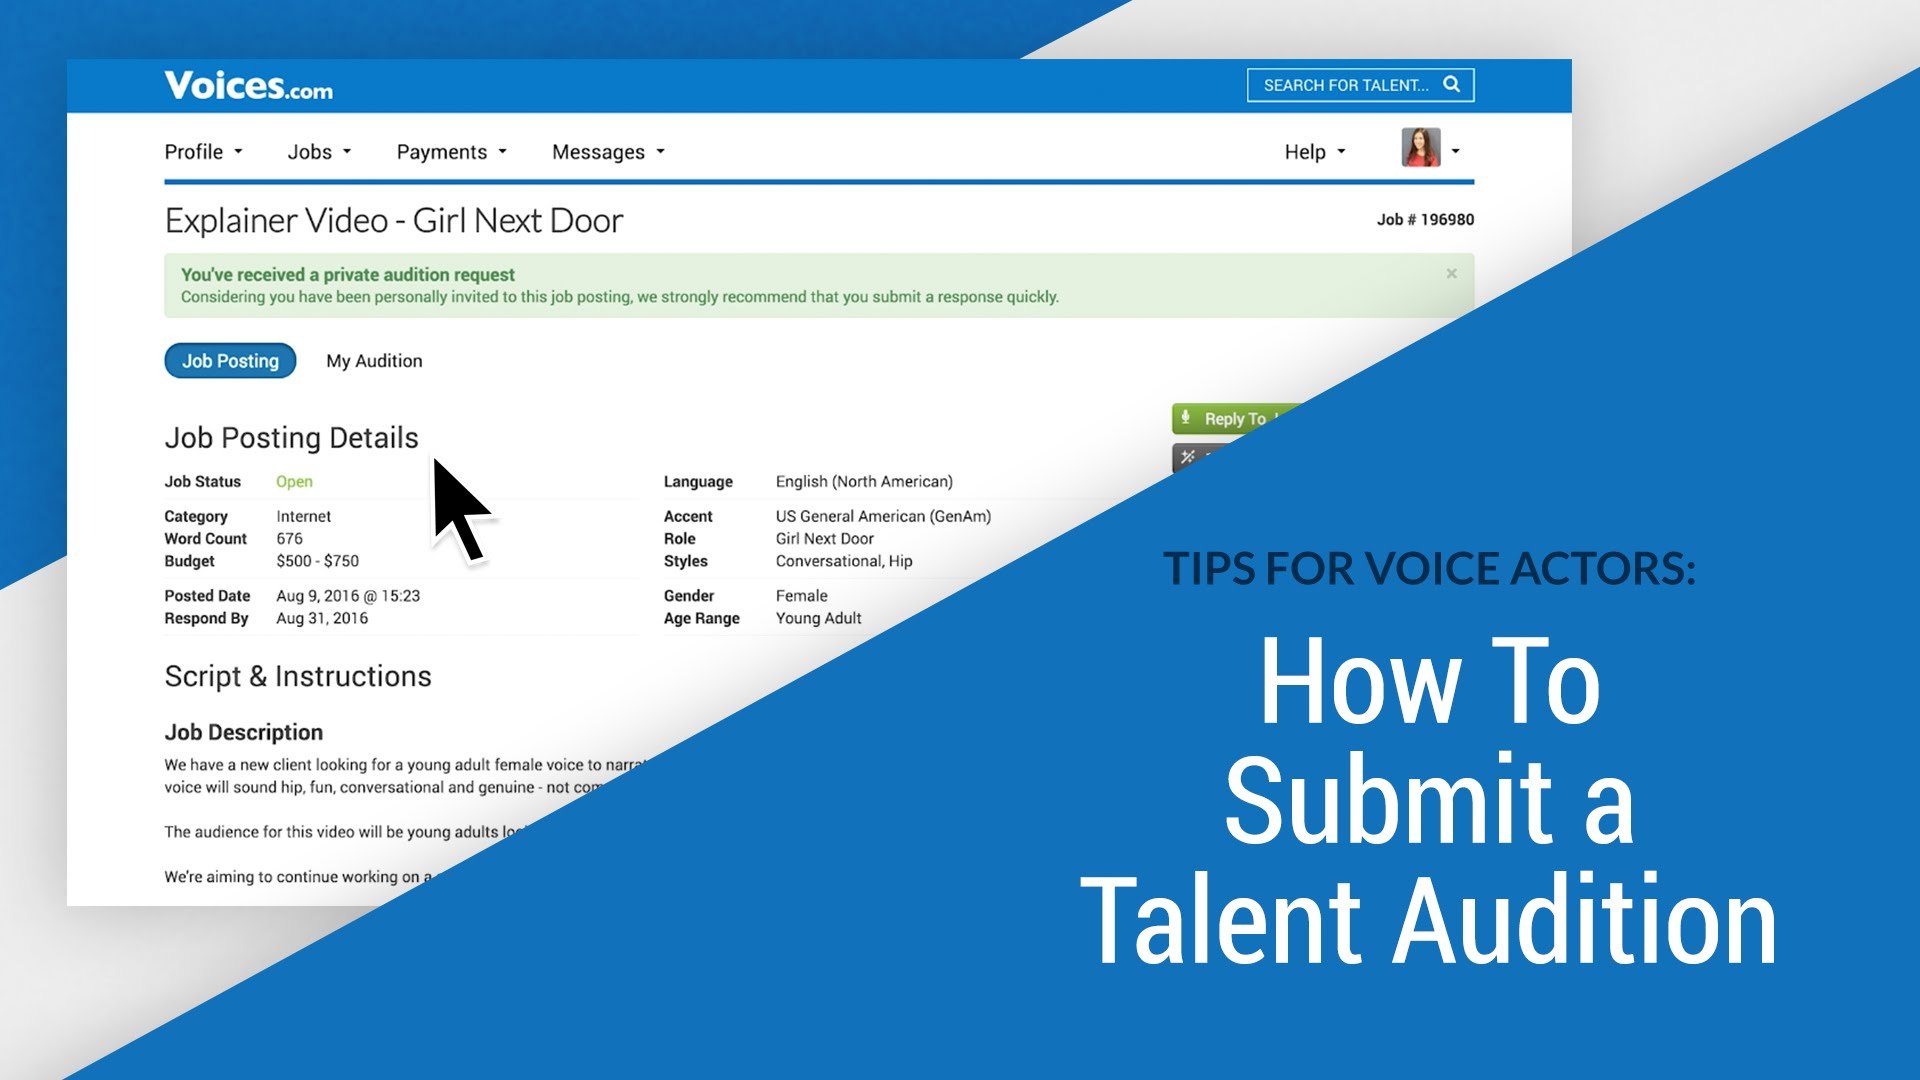The image size is (1920, 1080).
Task: Toggle the Help menu open
Action: 1316,152
